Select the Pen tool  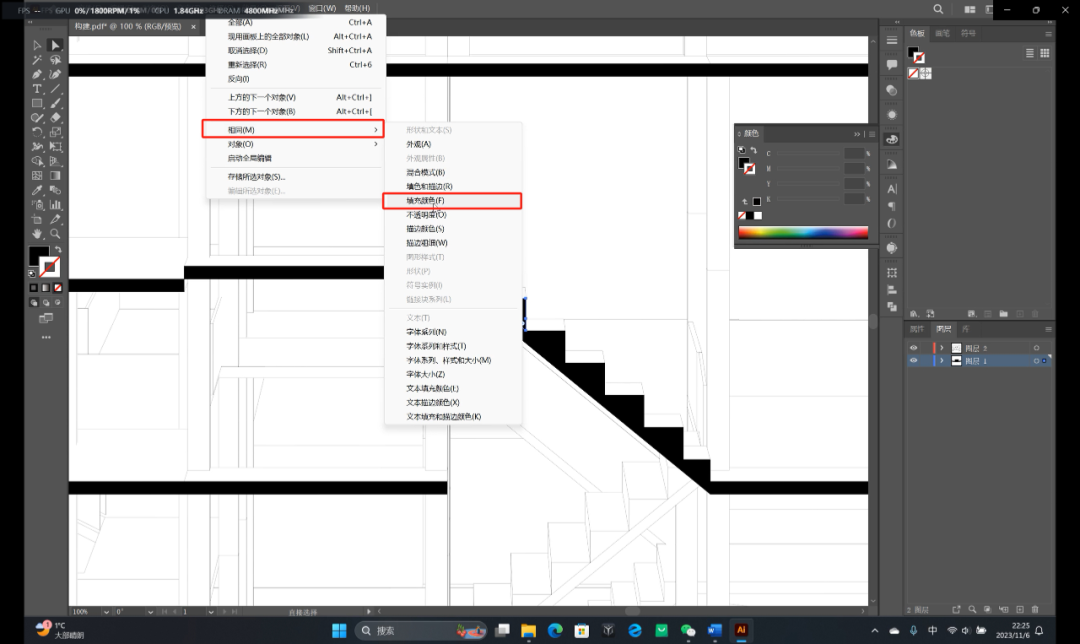click(x=37, y=74)
